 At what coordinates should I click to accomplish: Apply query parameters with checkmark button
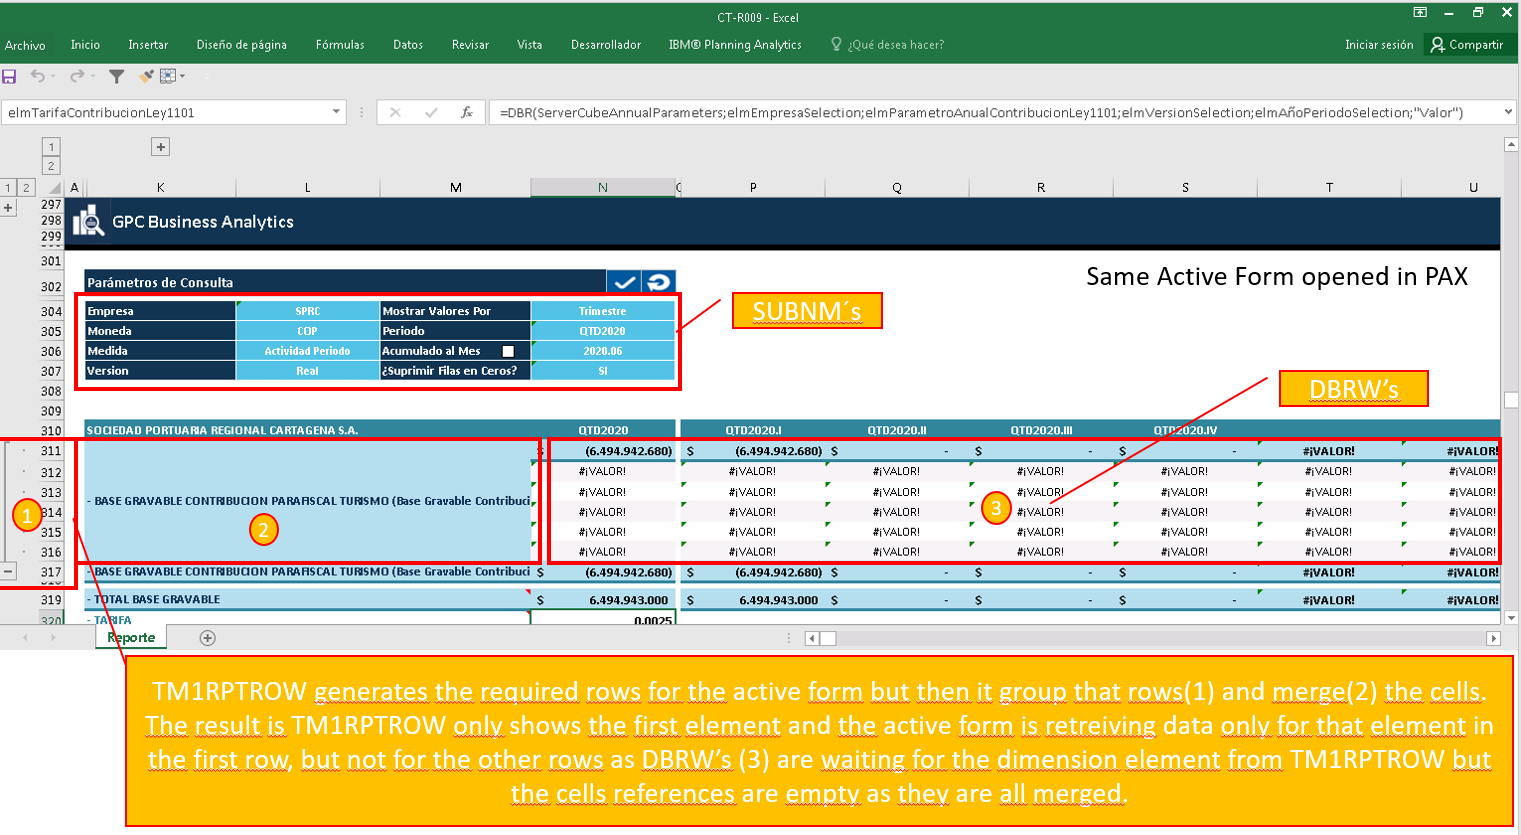click(624, 282)
